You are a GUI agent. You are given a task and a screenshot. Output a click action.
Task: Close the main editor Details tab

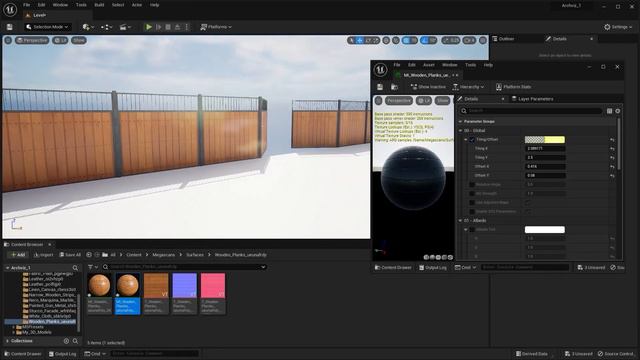point(591,39)
